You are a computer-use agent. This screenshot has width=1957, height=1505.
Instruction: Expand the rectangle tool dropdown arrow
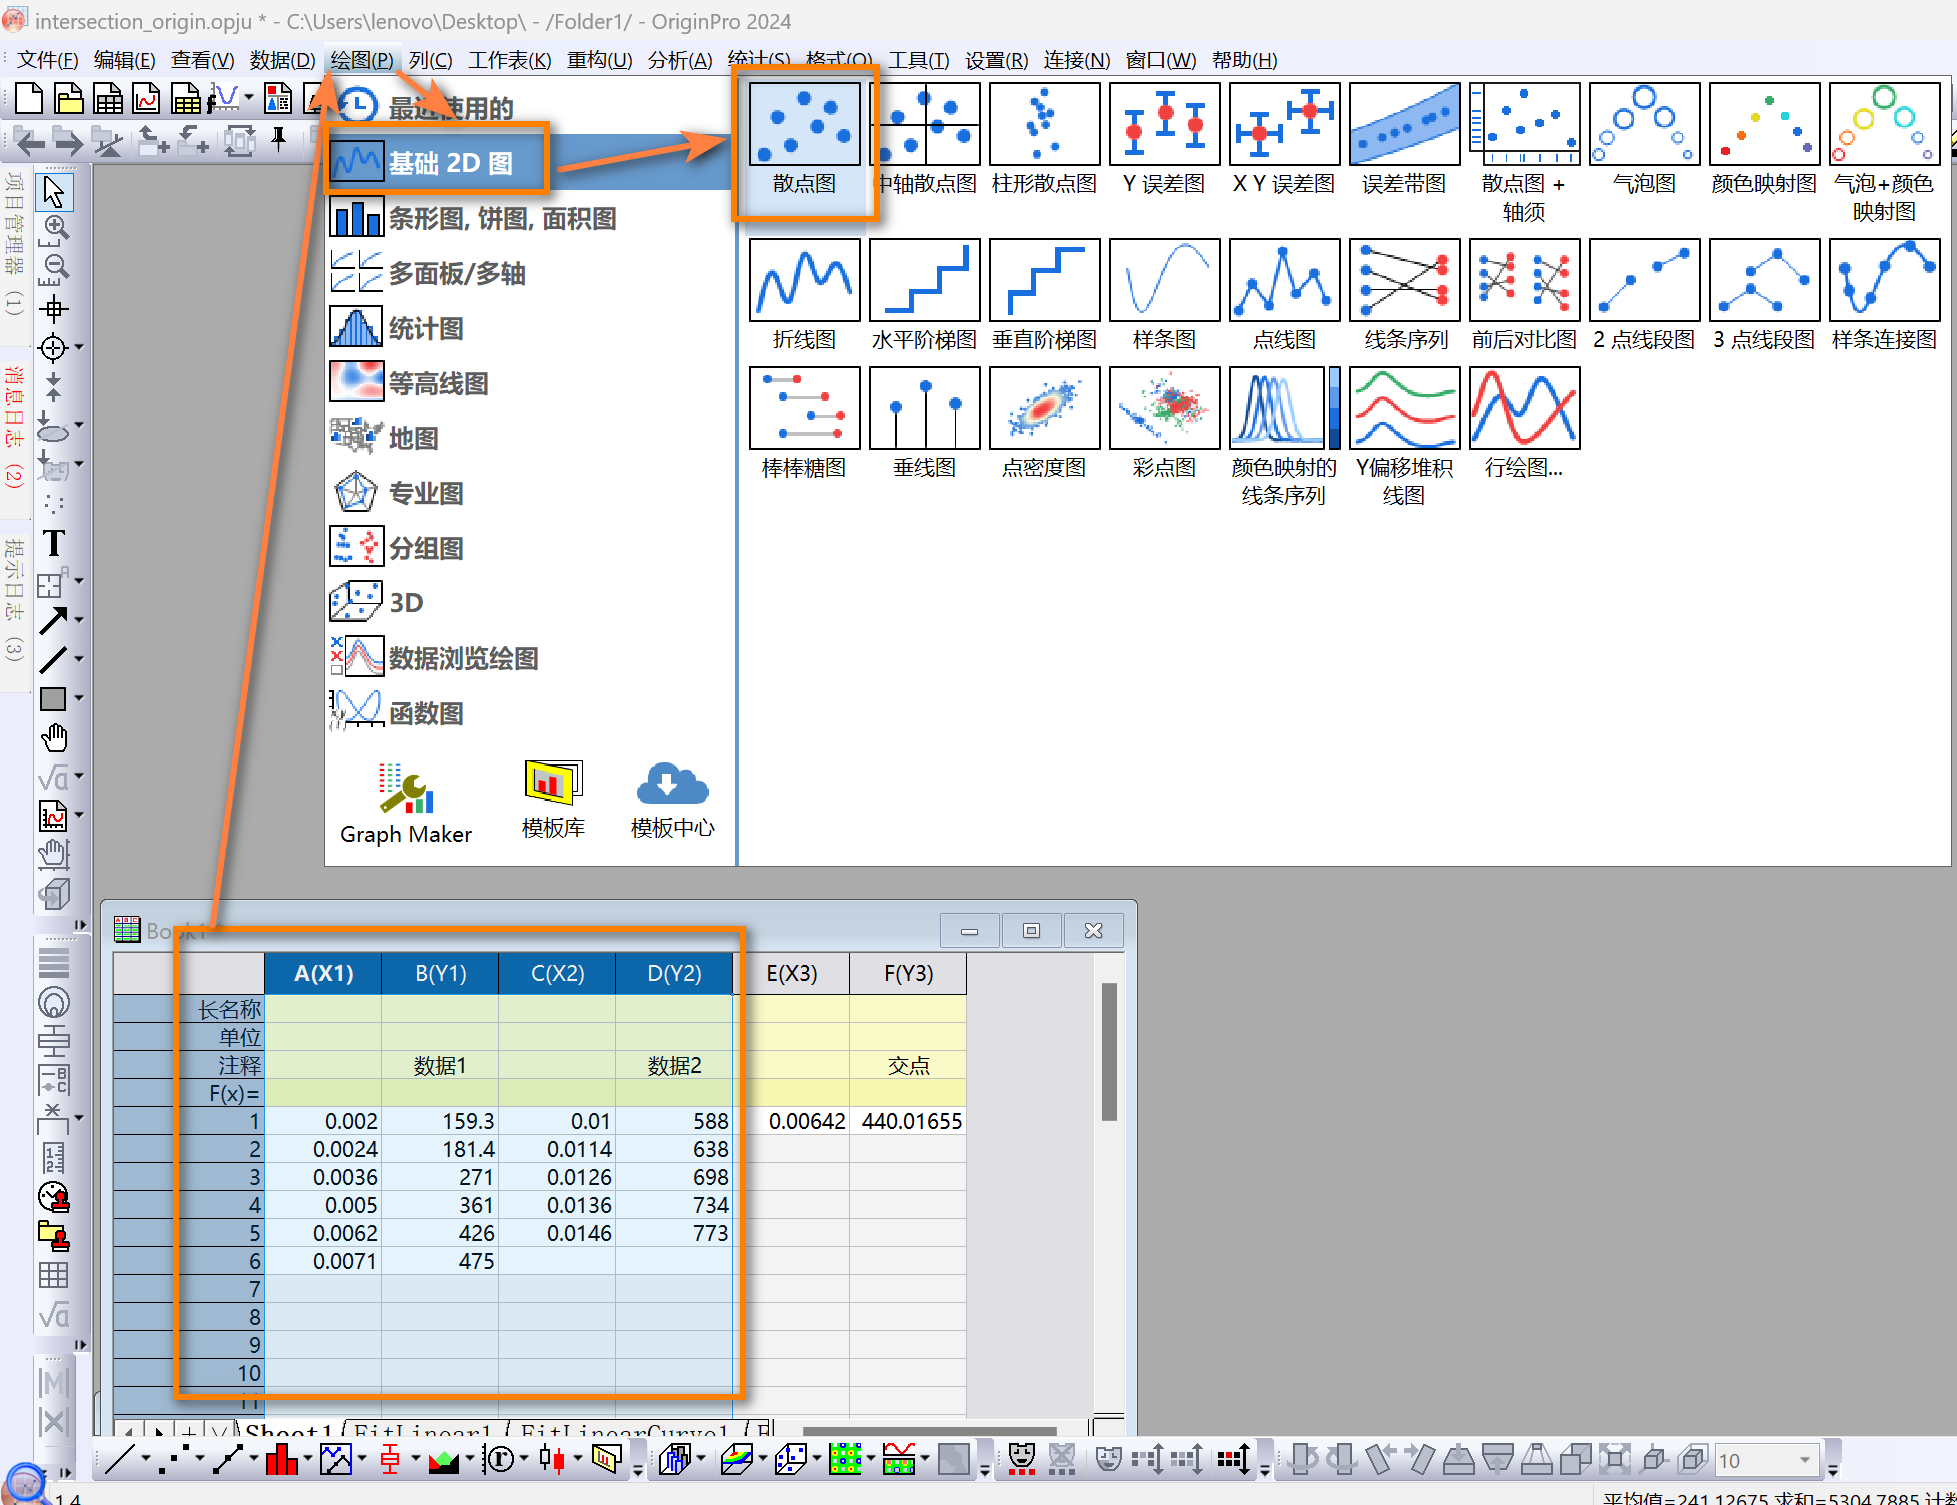point(79,698)
